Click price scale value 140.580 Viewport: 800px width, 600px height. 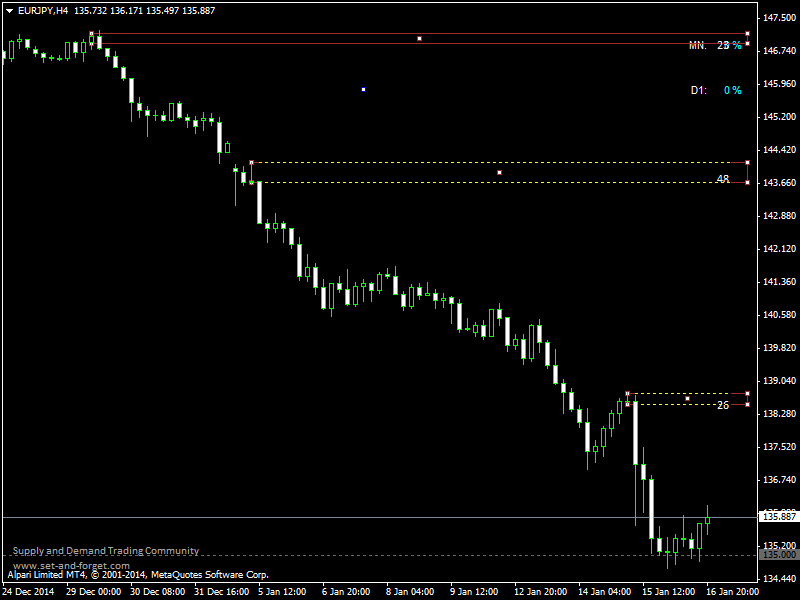[779, 315]
